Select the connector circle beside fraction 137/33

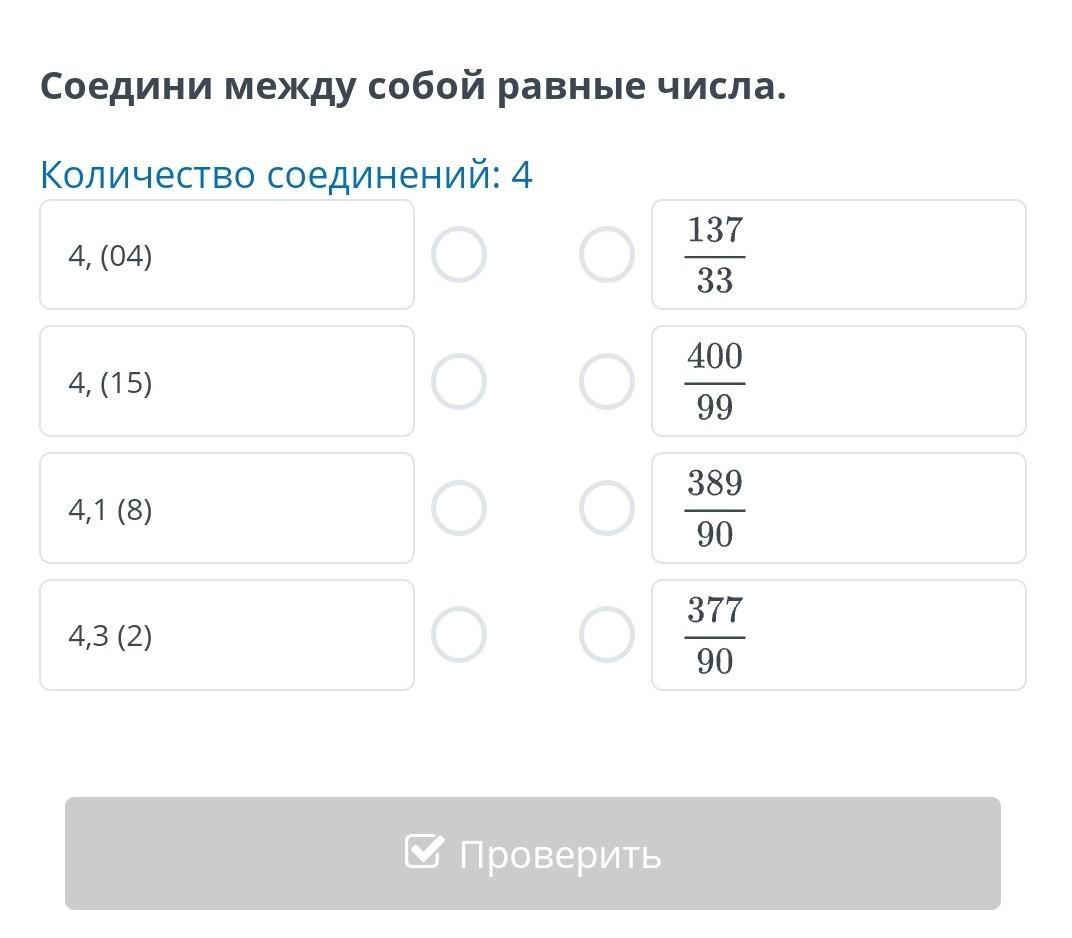coord(607,255)
